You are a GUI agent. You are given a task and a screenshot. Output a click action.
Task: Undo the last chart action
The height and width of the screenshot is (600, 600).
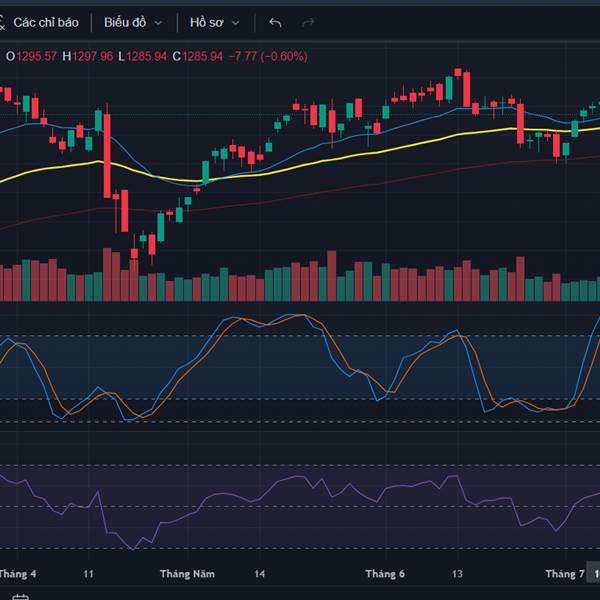coord(275,23)
